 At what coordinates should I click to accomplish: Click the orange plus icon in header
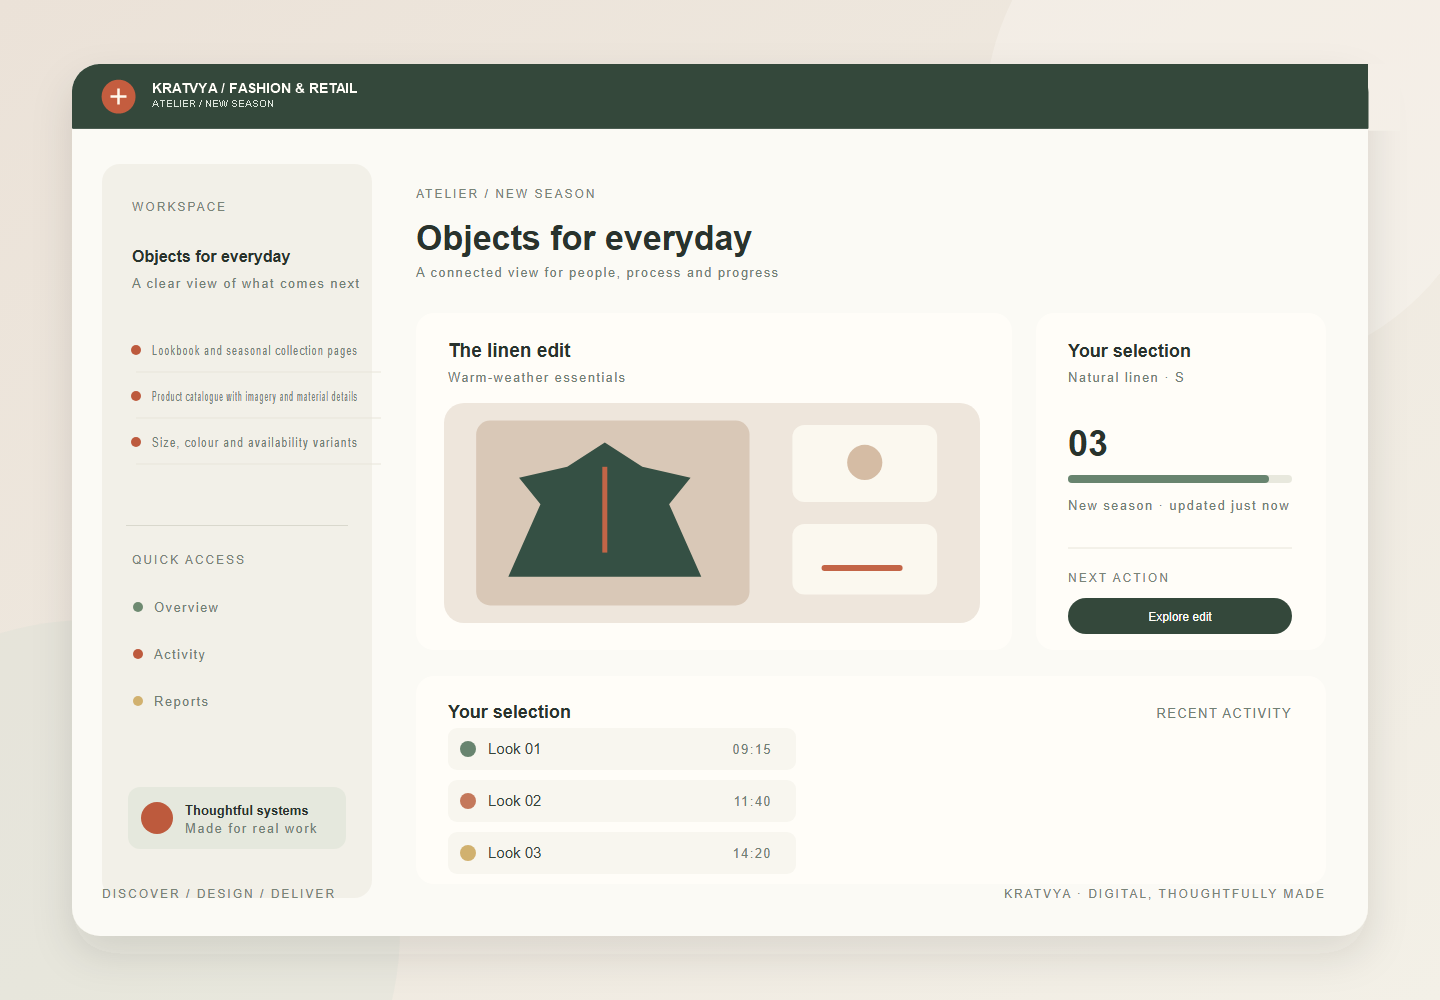[118, 96]
